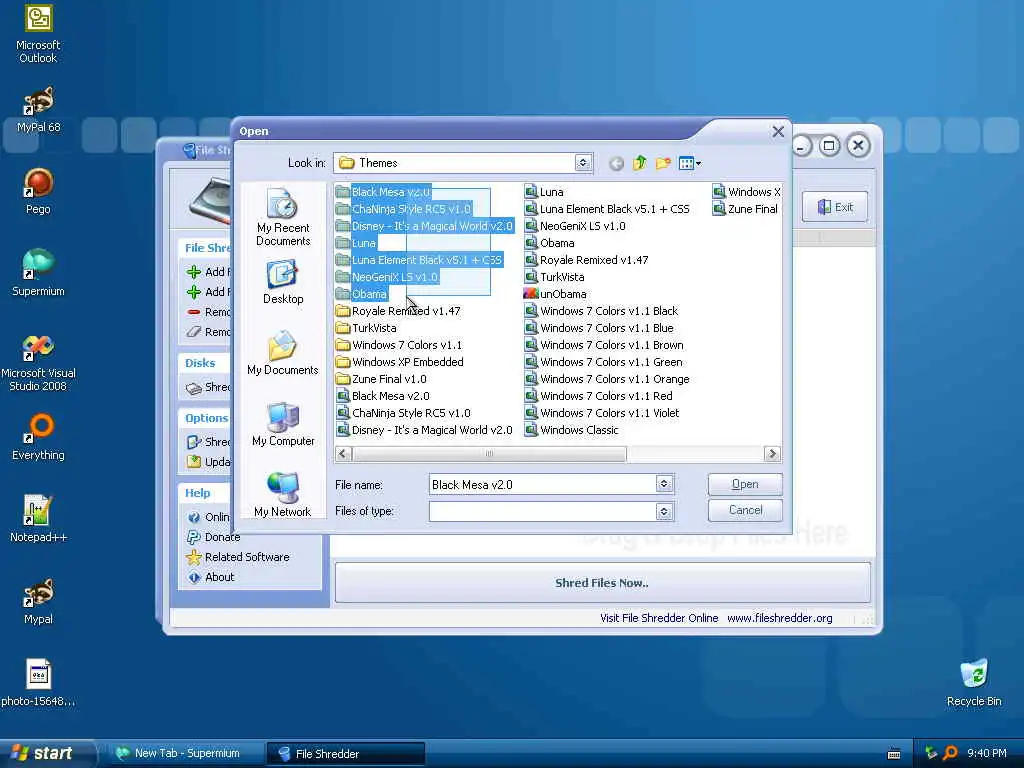Open the View menu icon in dialog
This screenshot has height=768, width=1024.
tap(689, 163)
